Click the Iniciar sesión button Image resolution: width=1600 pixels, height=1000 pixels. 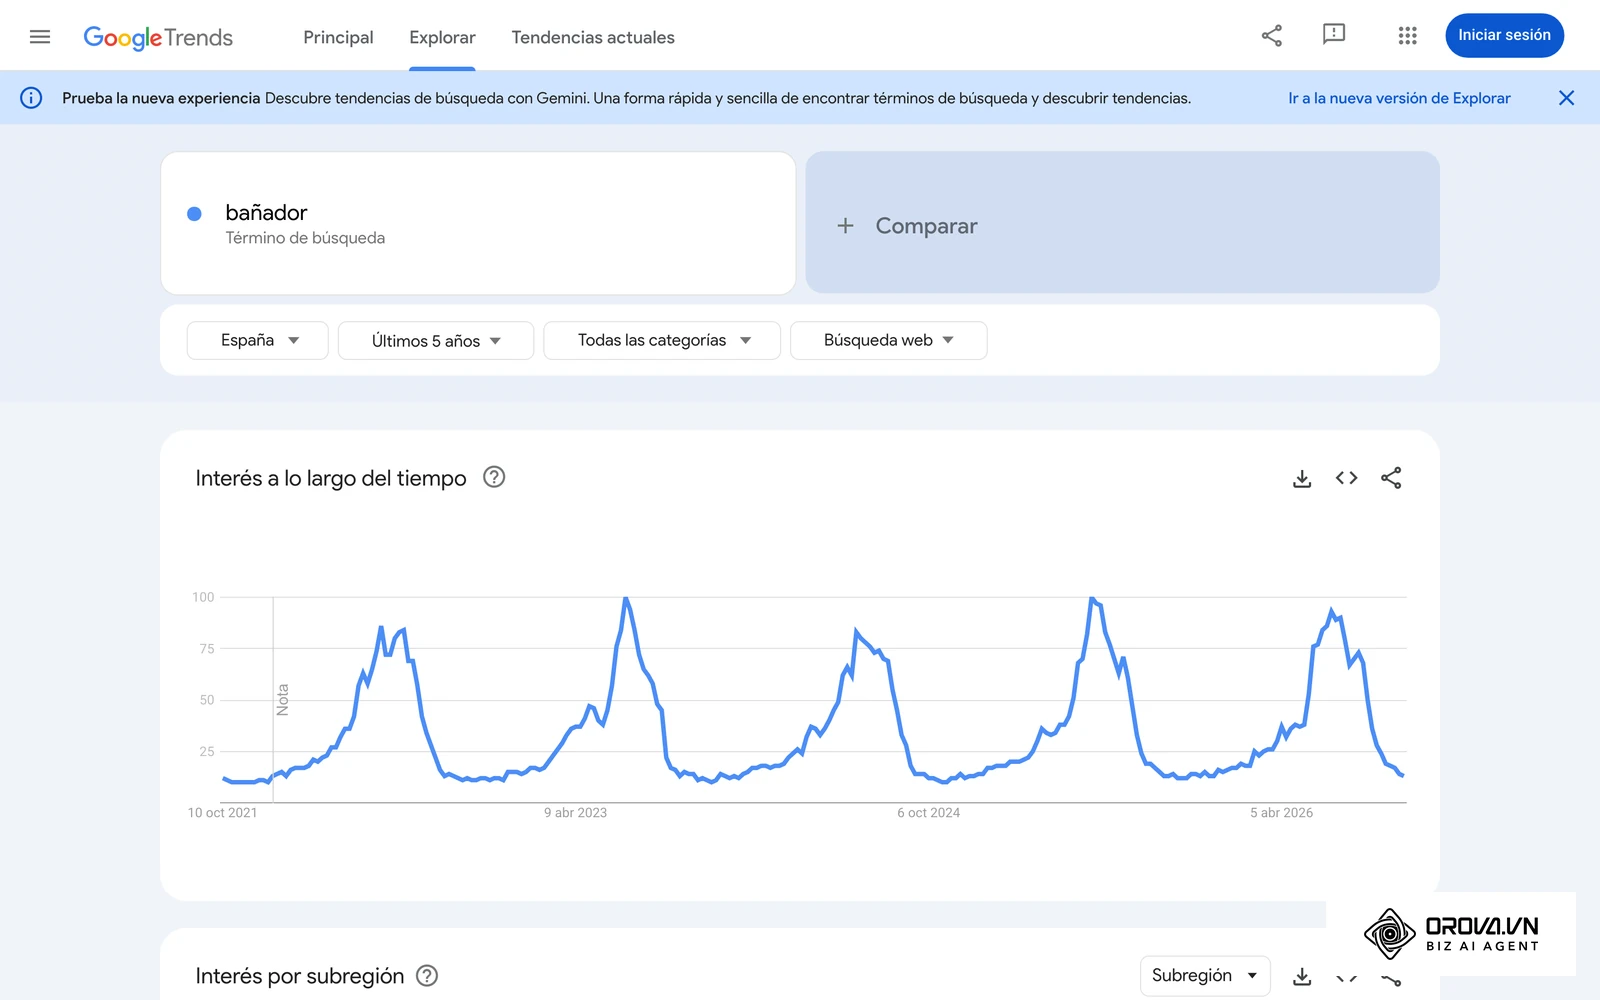click(1504, 35)
